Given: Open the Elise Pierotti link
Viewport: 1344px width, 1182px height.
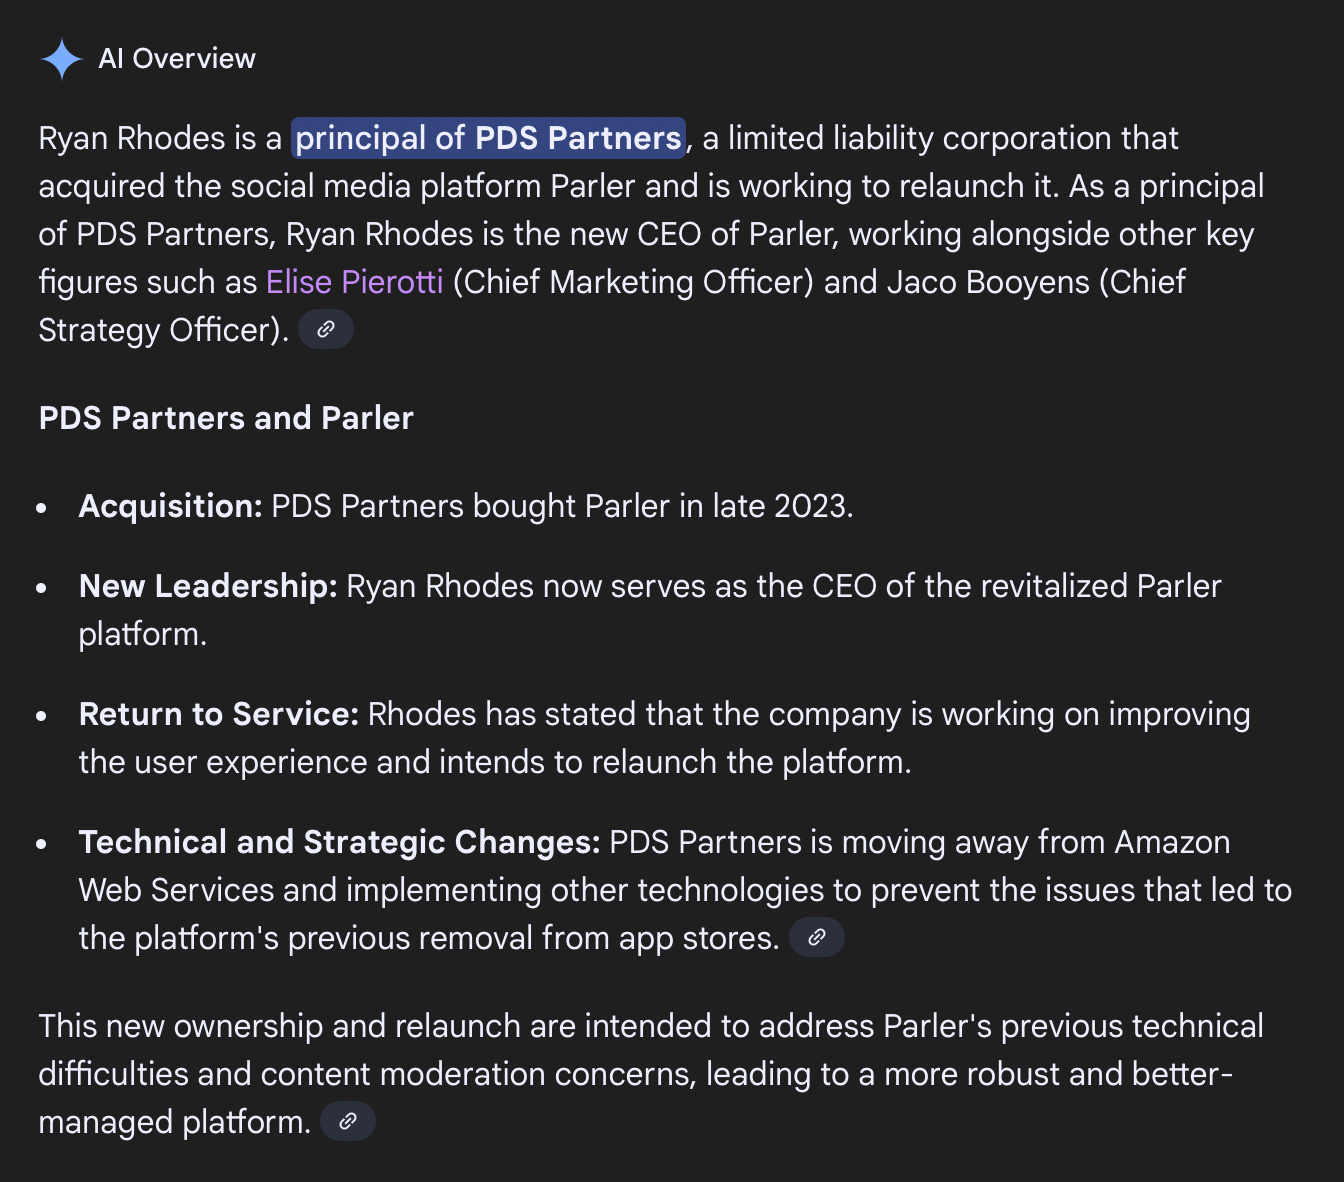Looking at the screenshot, I should [x=354, y=282].
